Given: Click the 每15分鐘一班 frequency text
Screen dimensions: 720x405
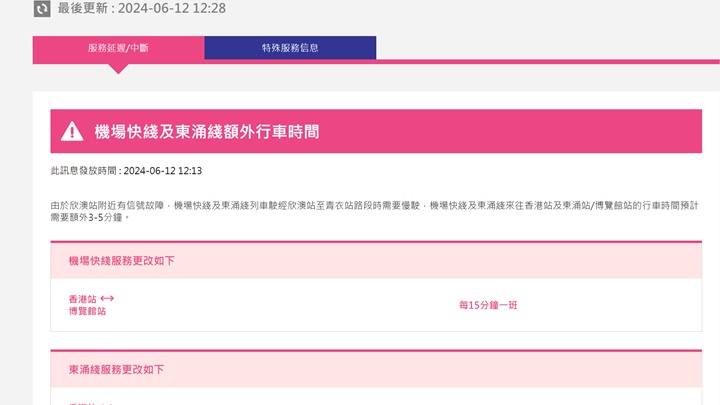Looking at the screenshot, I should pos(488,305).
